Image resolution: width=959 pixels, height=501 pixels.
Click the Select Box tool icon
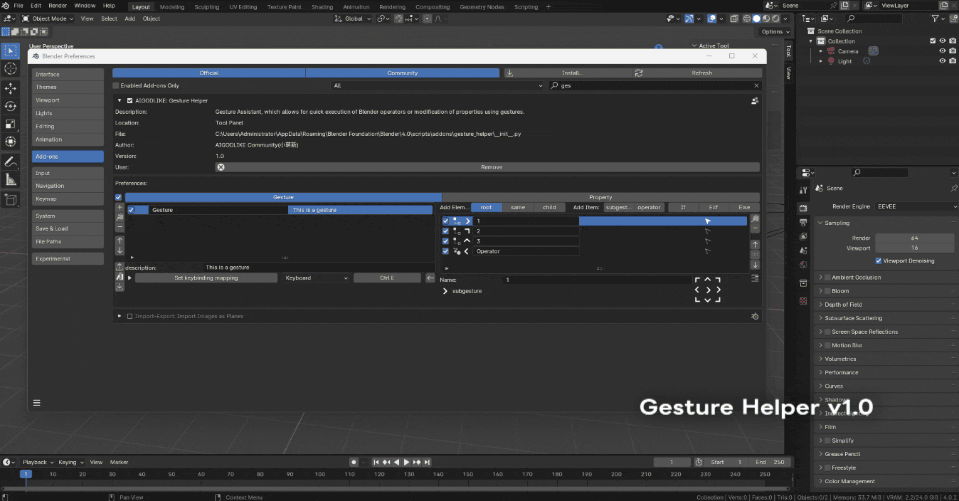(x=10, y=51)
